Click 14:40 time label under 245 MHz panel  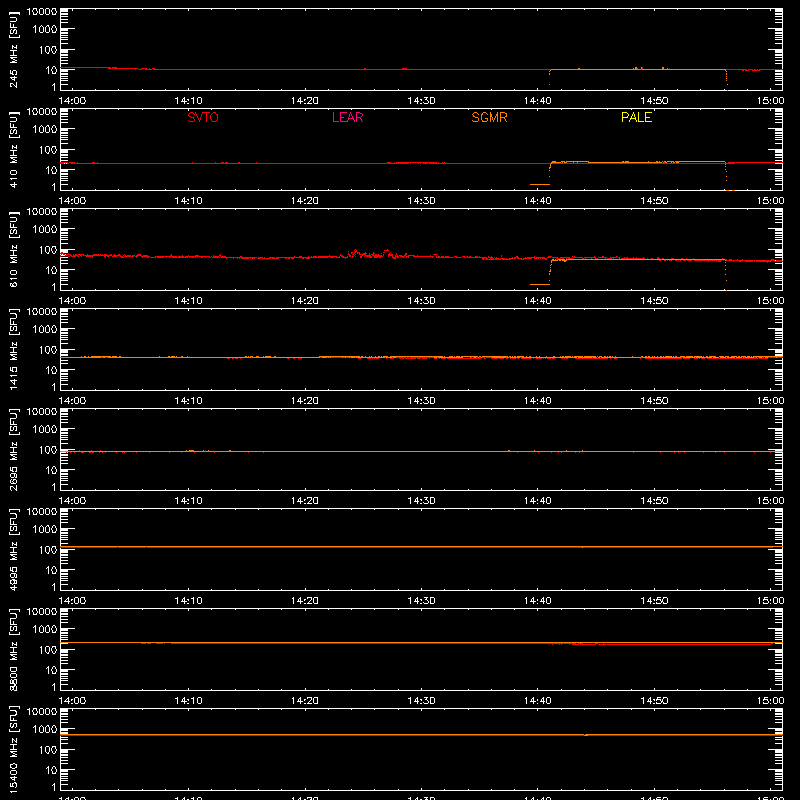[x=537, y=101]
